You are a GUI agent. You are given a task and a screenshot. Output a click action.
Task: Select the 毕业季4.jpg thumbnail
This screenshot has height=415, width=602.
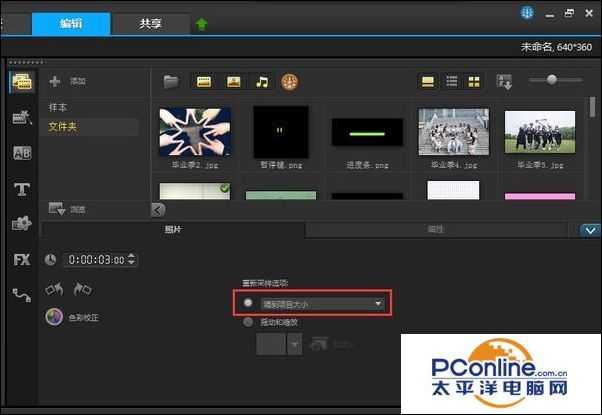point(454,132)
